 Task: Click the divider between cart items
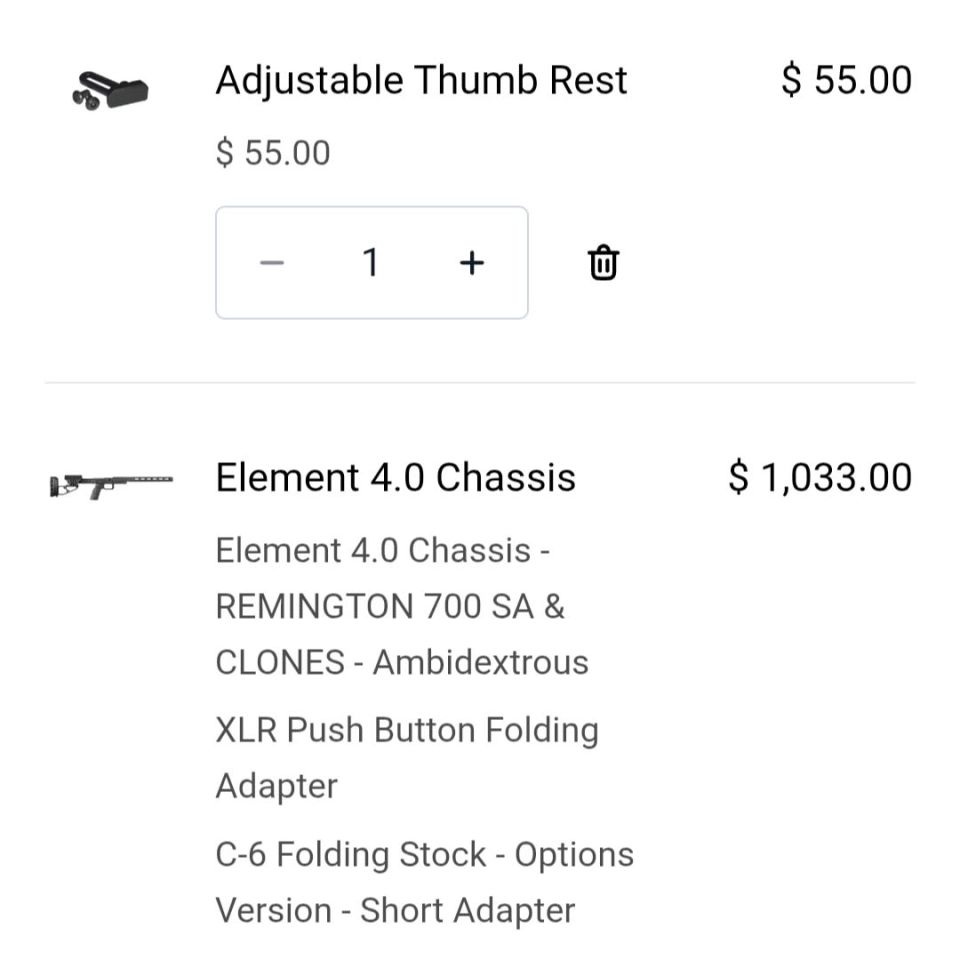click(480, 379)
